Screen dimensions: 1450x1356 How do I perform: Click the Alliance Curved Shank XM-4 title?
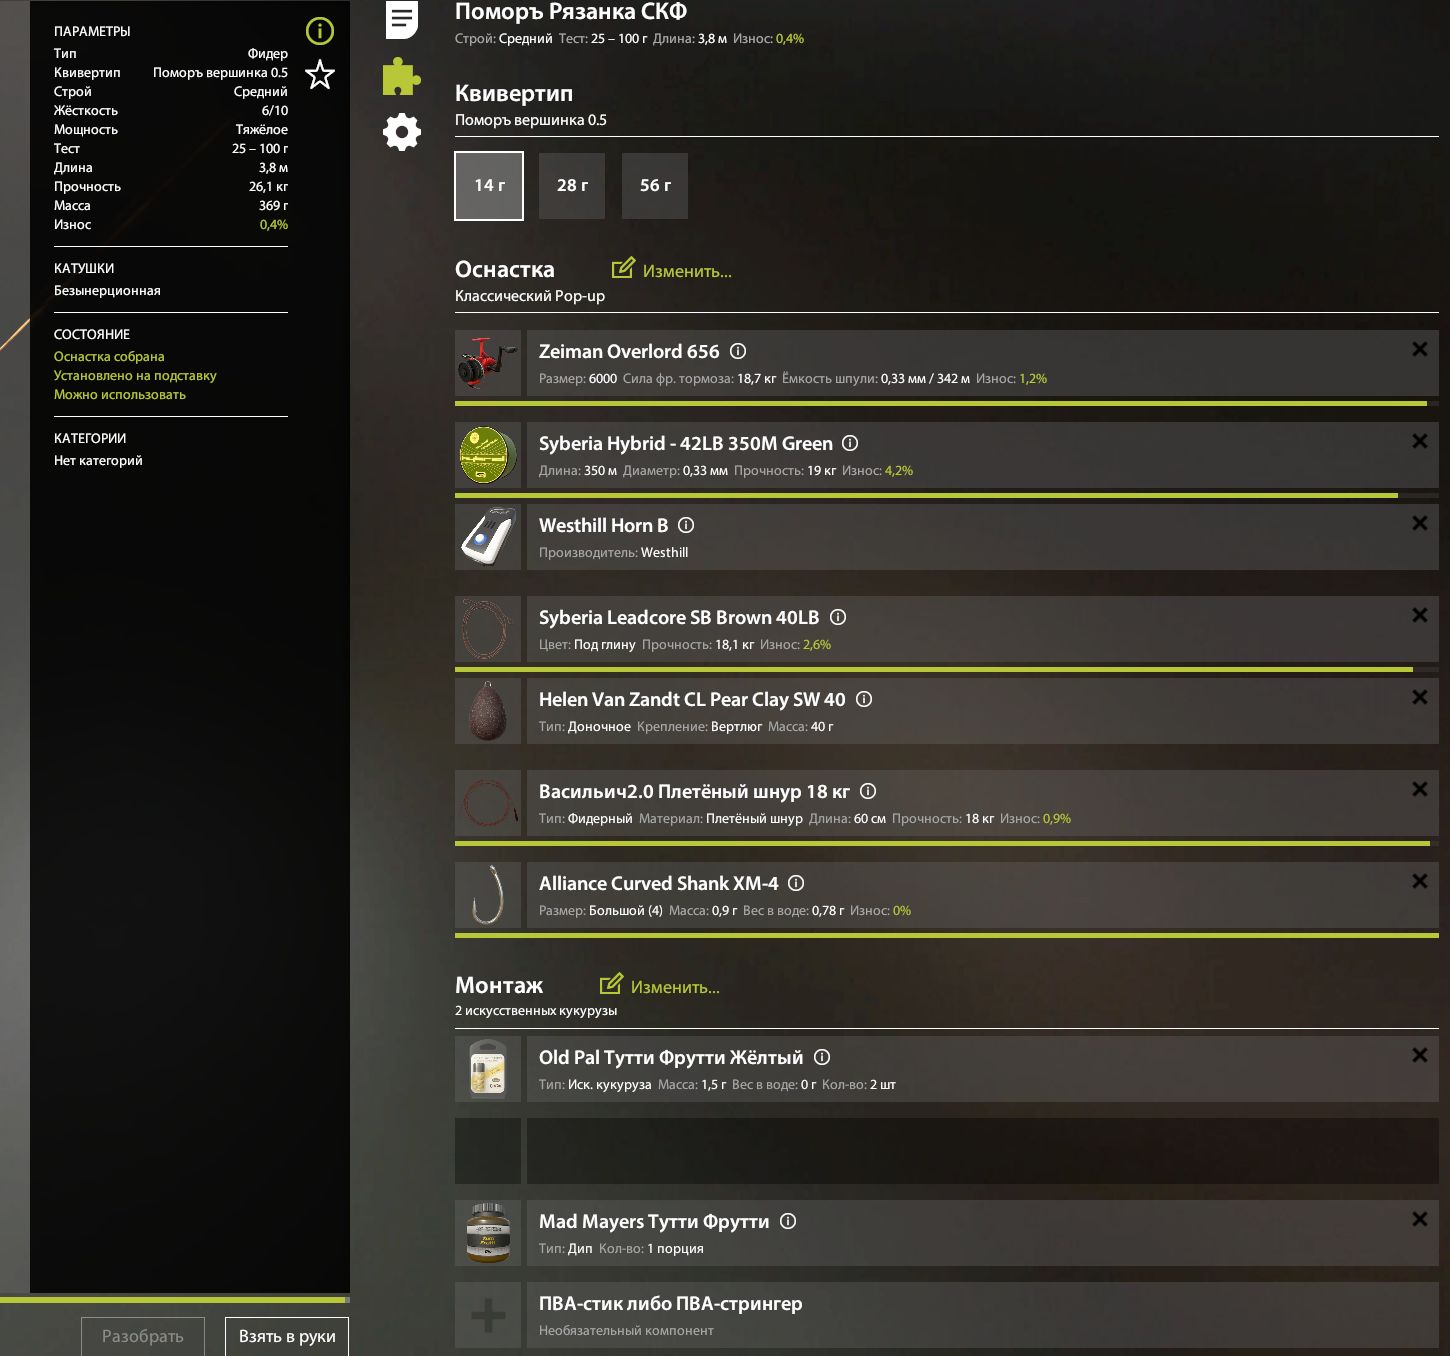click(x=658, y=883)
